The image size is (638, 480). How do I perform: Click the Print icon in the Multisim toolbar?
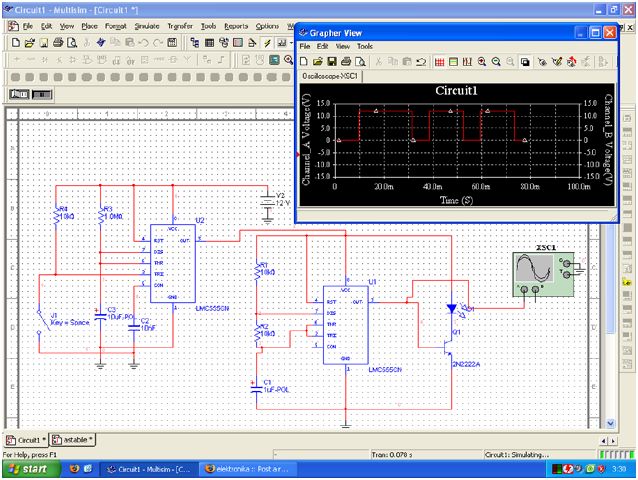58,43
